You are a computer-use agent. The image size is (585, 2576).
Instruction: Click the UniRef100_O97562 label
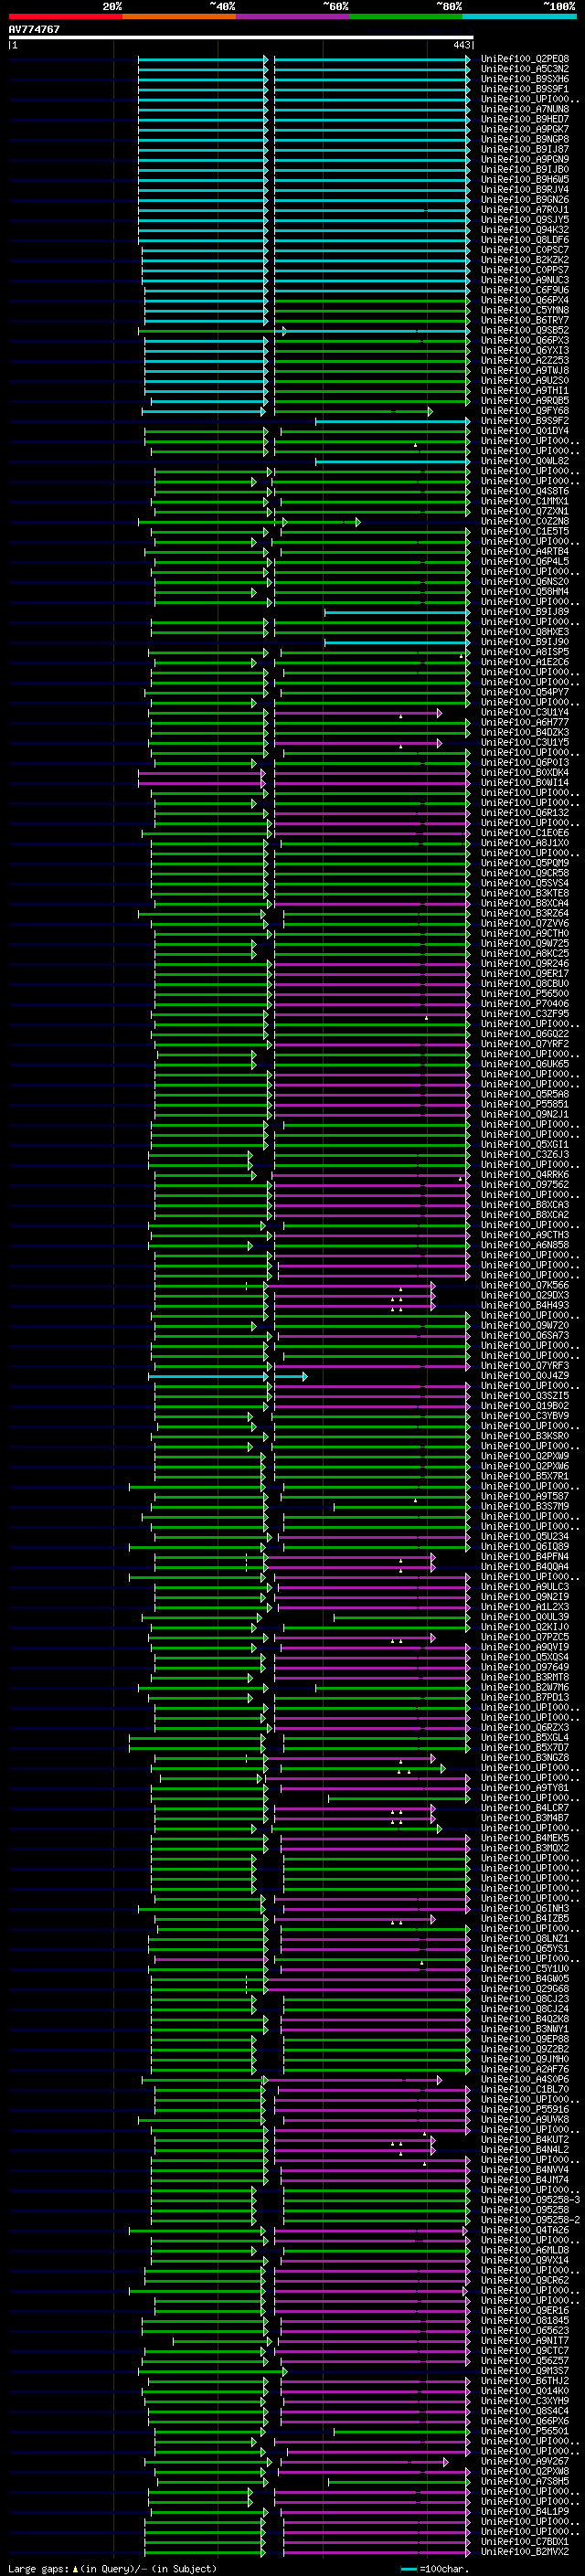[525, 1184]
